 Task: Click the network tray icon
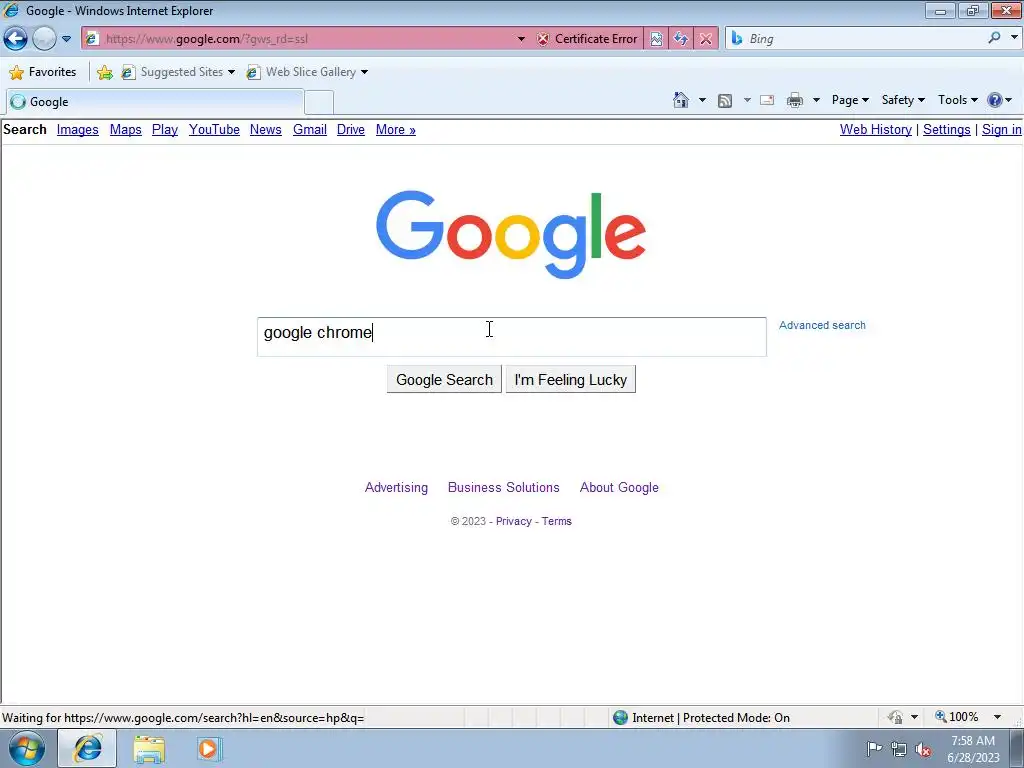pyautogui.click(x=899, y=749)
